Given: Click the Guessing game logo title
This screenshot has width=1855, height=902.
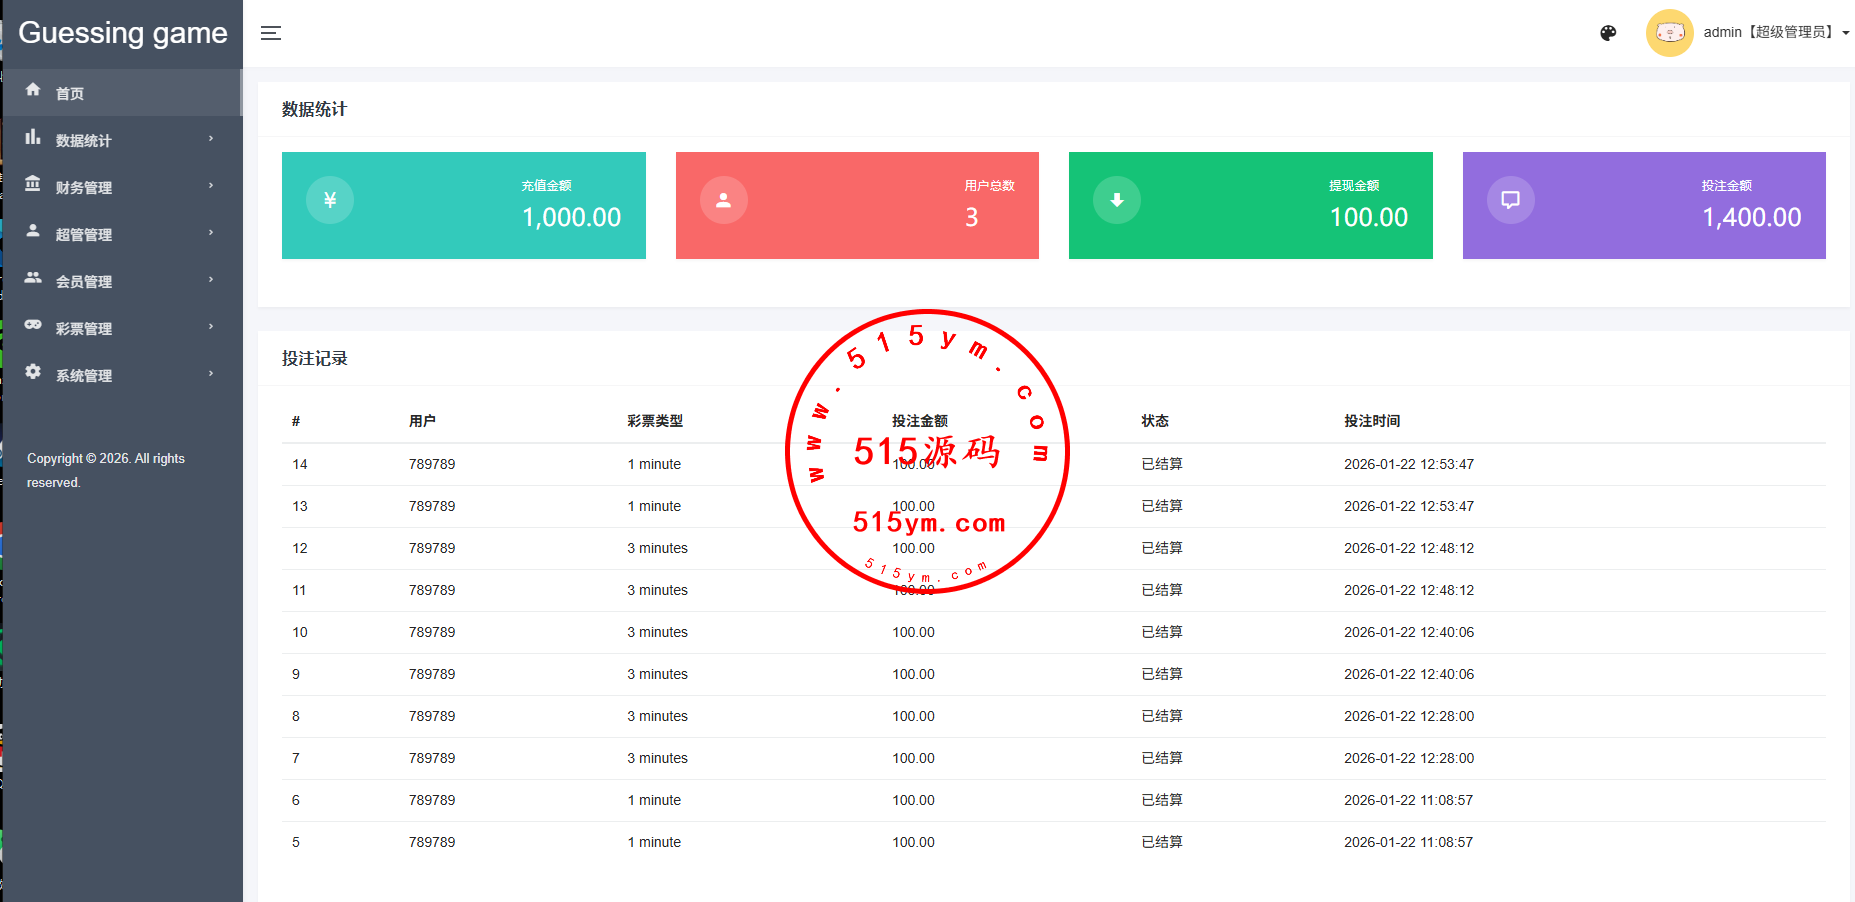Looking at the screenshot, I should [123, 33].
